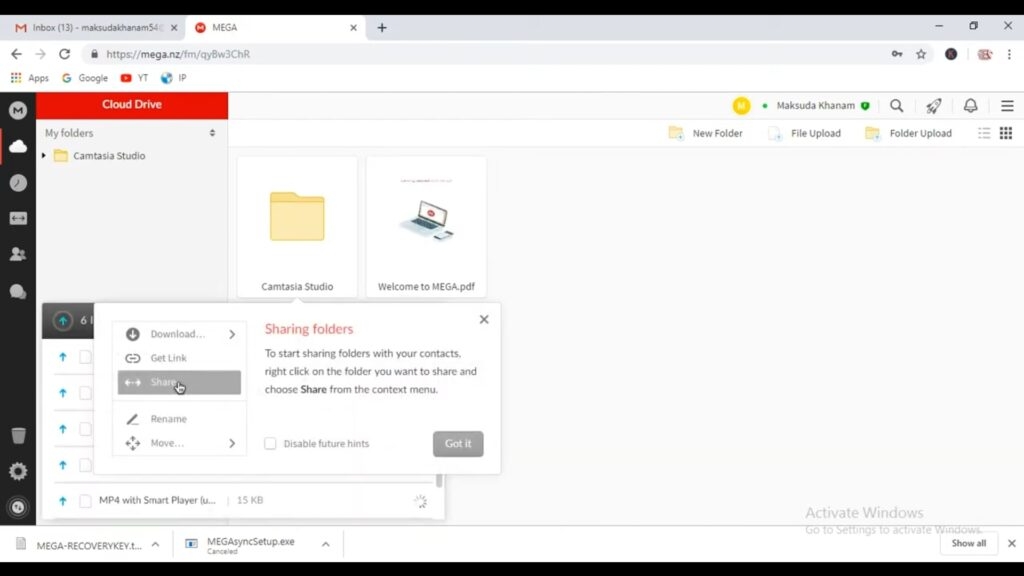Switch to grid thumbnail view
Viewport: 1024px width, 576px height.
(x=1006, y=133)
